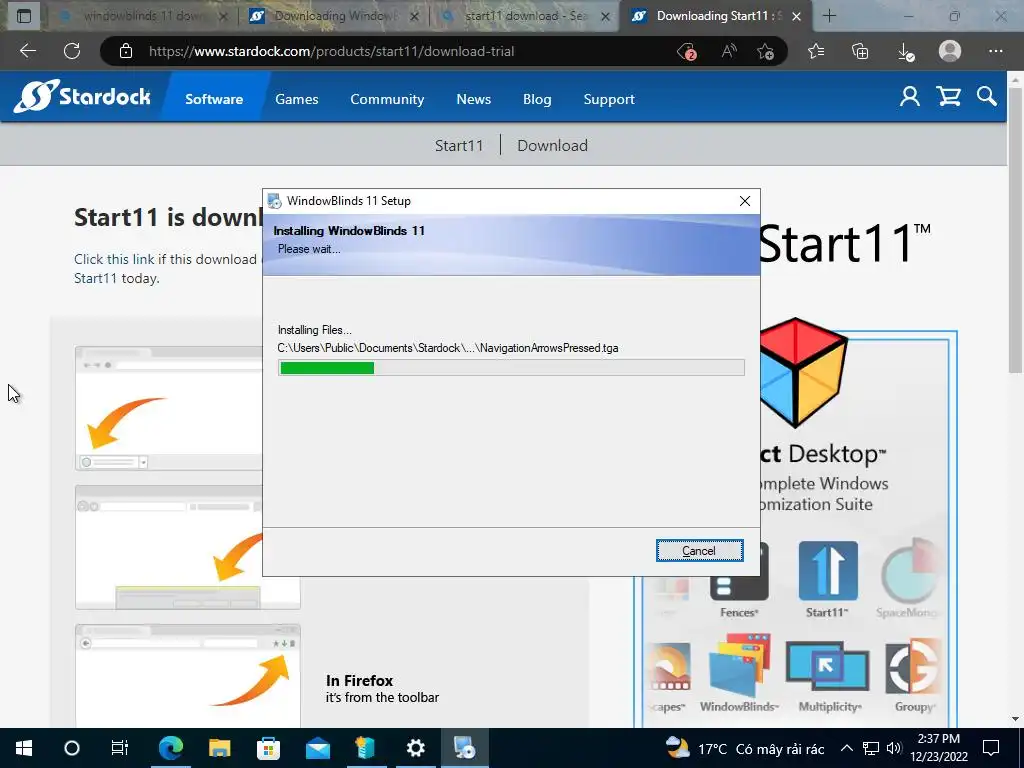Open Settings gear on the taskbar

coord(415,748)
